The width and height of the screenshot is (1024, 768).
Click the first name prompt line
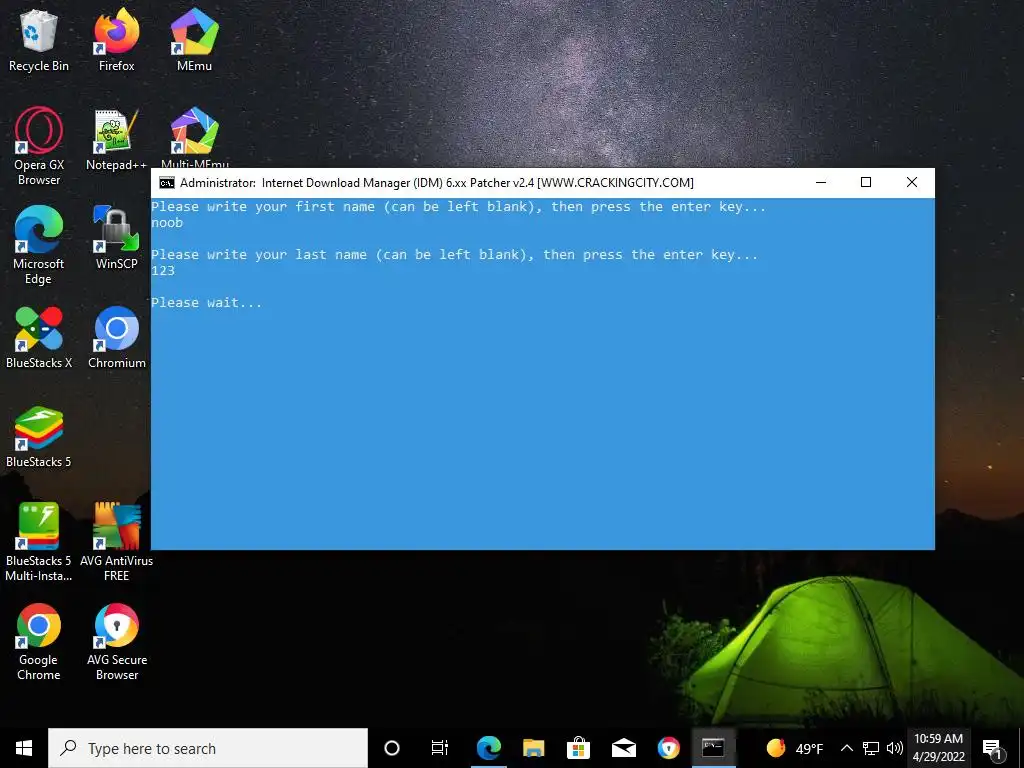458,207
